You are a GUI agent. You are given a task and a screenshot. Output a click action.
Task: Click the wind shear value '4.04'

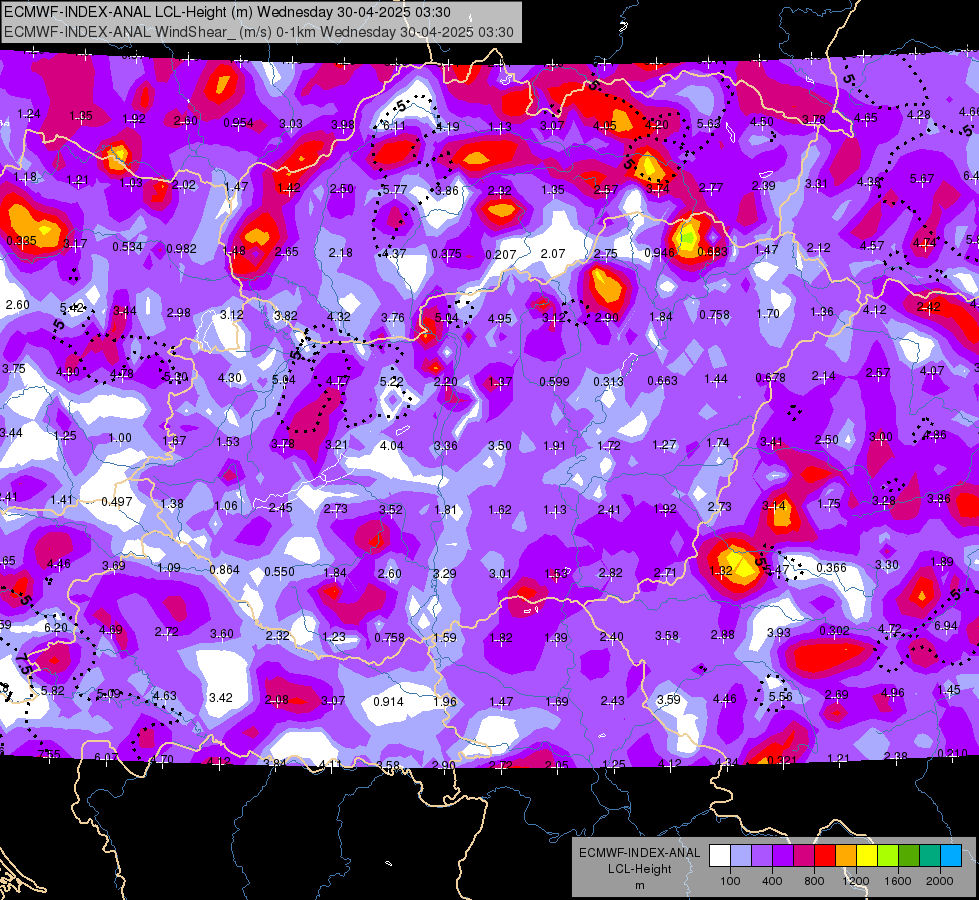[x=391, y=445]
